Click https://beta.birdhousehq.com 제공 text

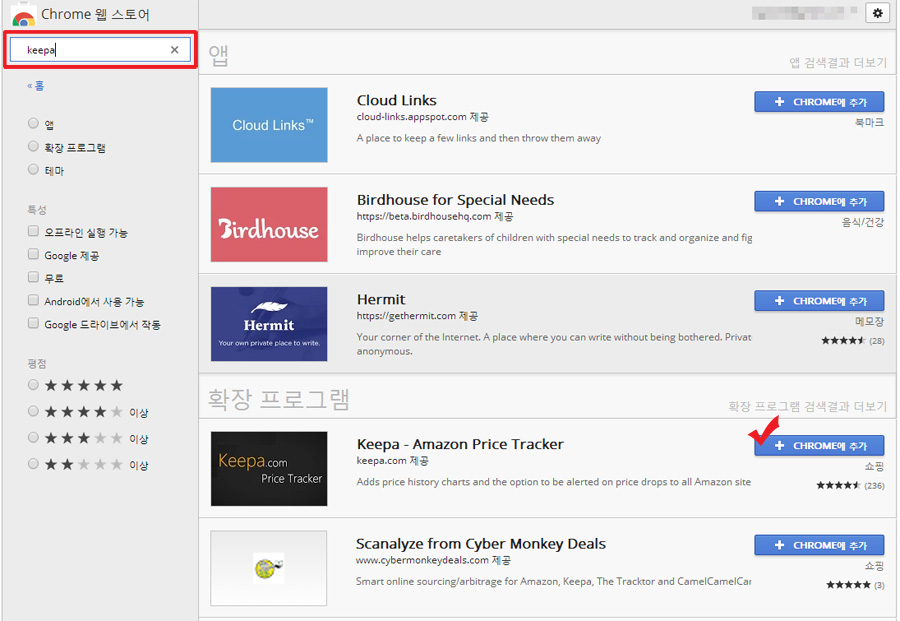coord(435,216)
